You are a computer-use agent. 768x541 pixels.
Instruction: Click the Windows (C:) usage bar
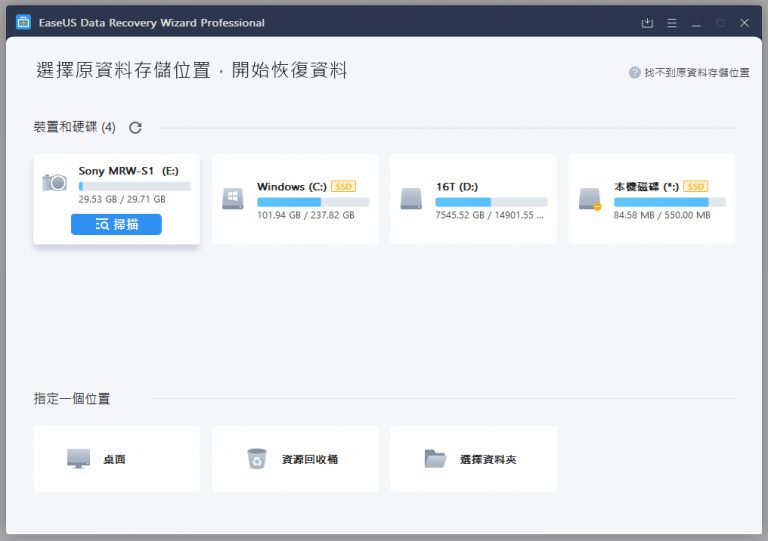point(313,202)
